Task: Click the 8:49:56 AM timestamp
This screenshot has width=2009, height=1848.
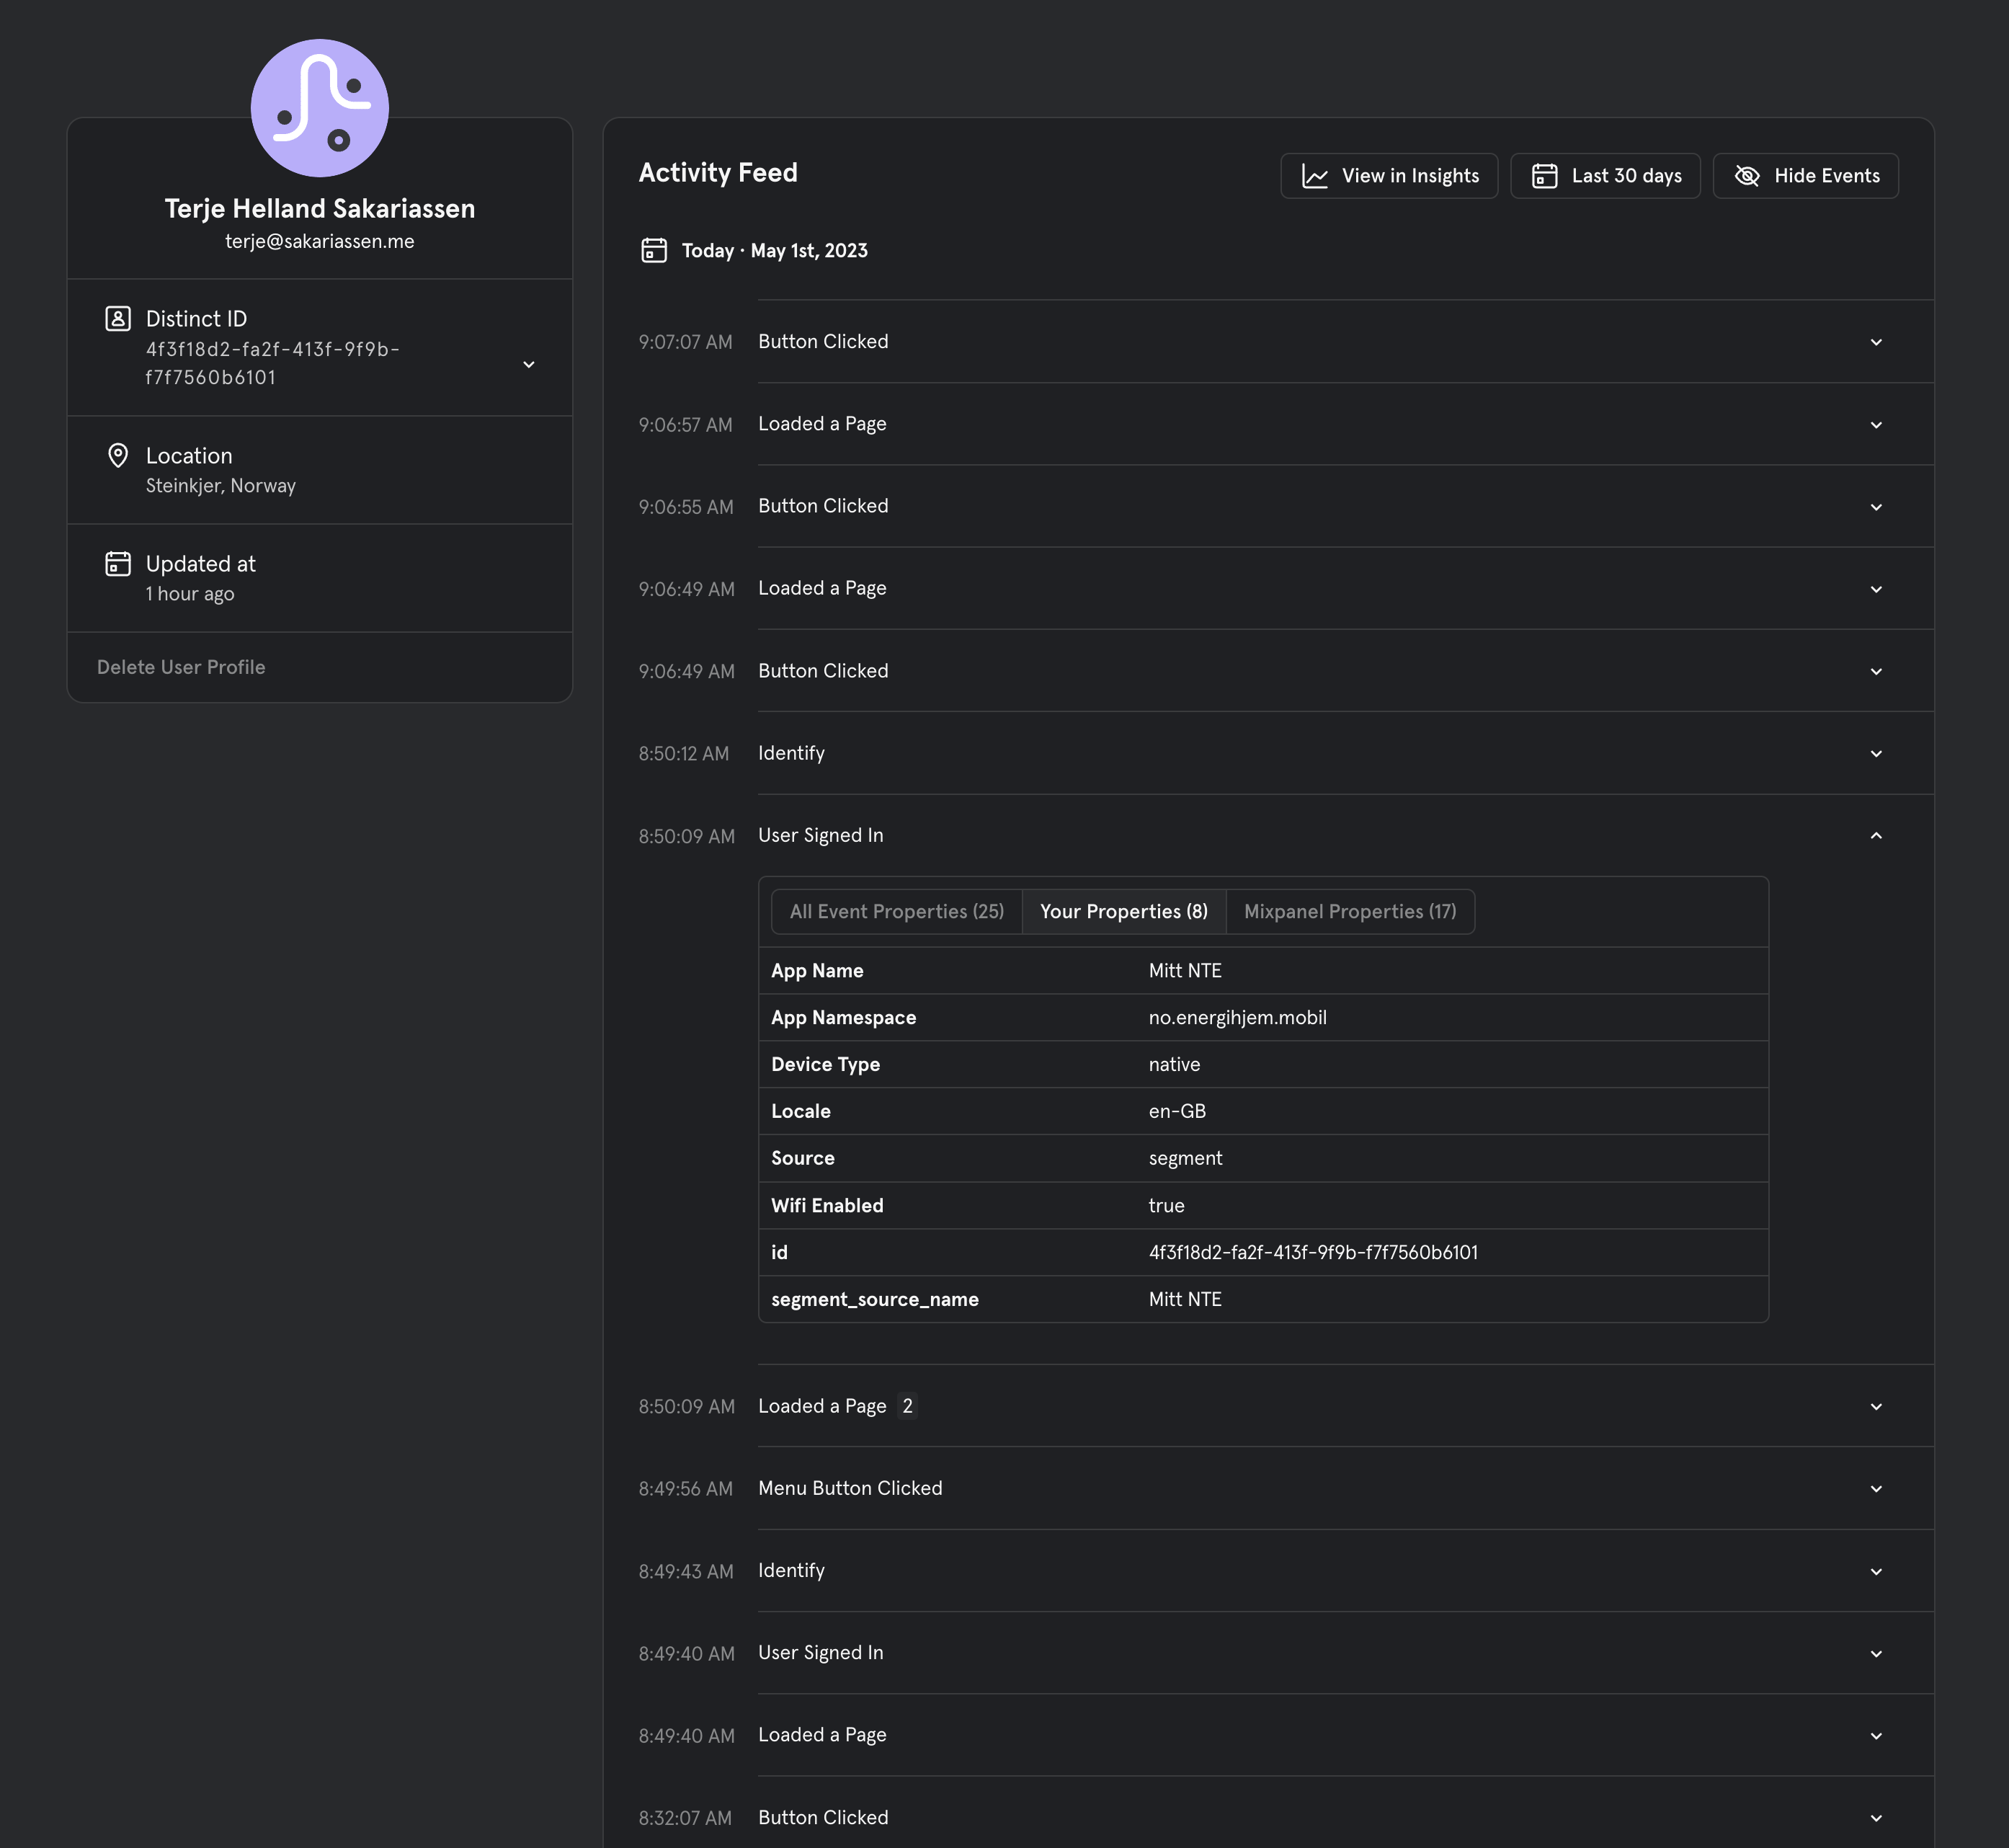Action: (x=686, y=1489)
